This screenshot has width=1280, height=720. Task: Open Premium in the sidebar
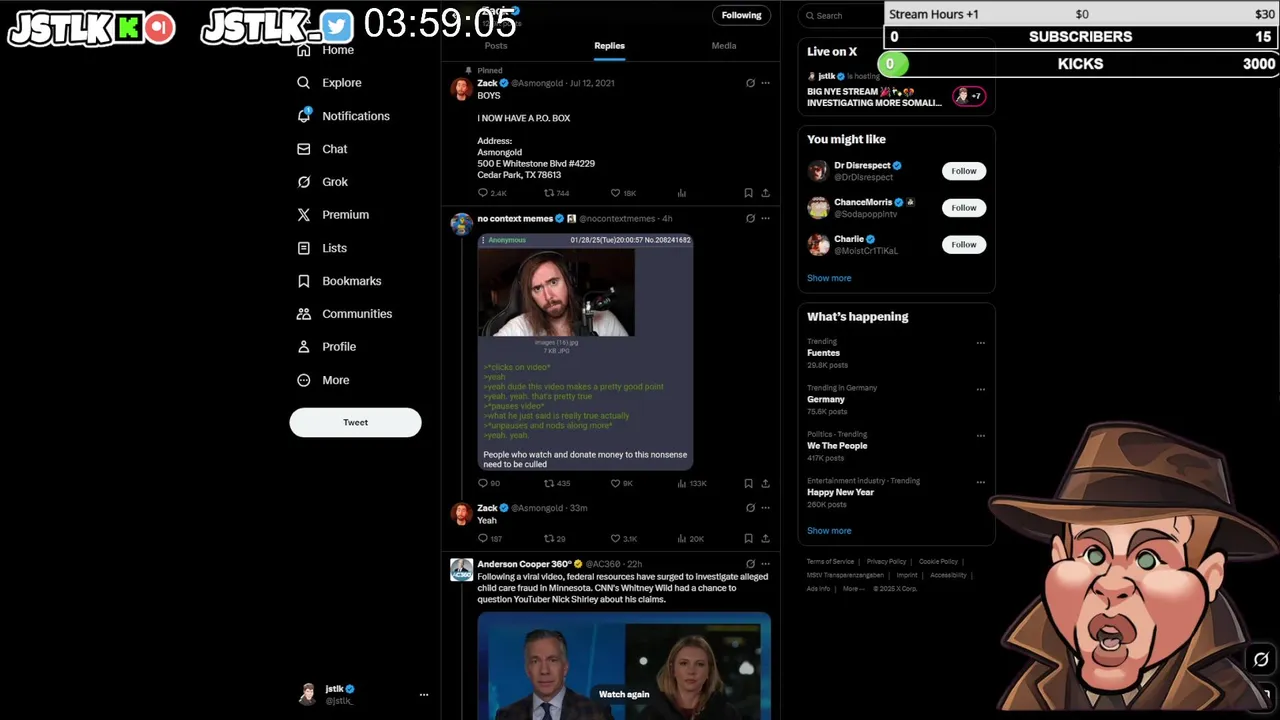(334, 215)
